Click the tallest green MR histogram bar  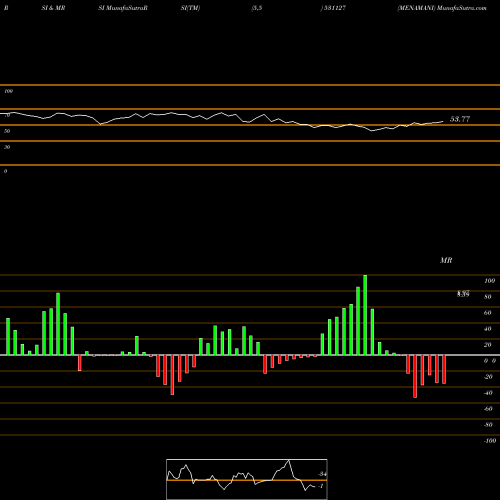click(365, 315)
